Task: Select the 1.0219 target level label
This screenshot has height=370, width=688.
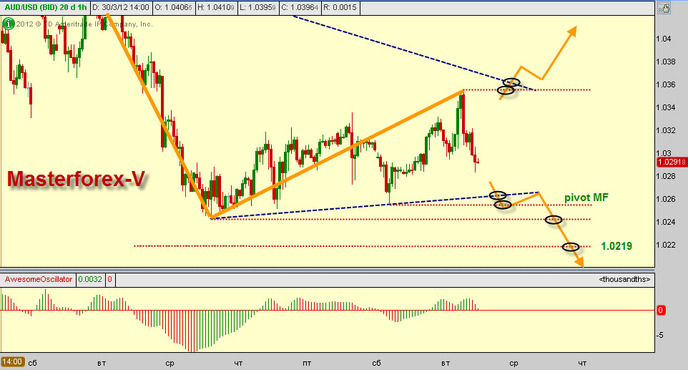Action: [616, 246]
